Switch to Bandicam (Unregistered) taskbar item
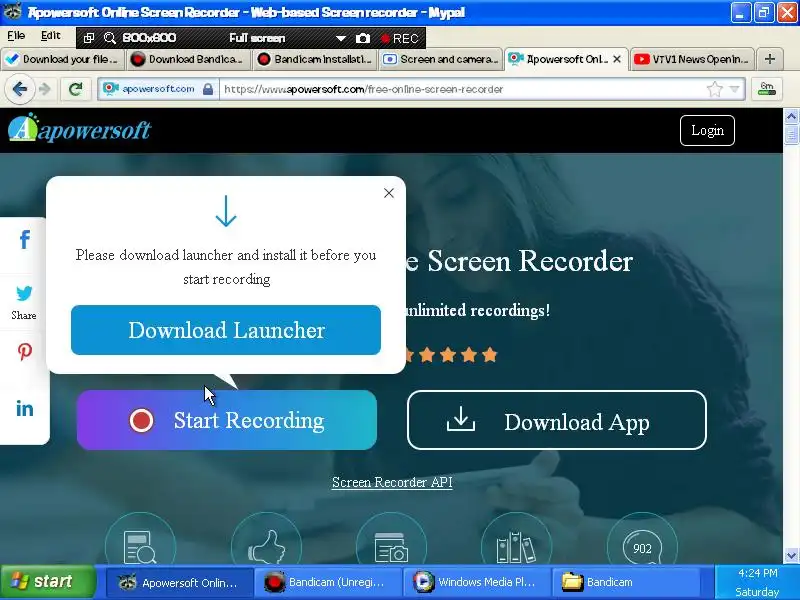The height and width of the screenshot is (600, 800). pyautogui.click(x=328, y=582)
